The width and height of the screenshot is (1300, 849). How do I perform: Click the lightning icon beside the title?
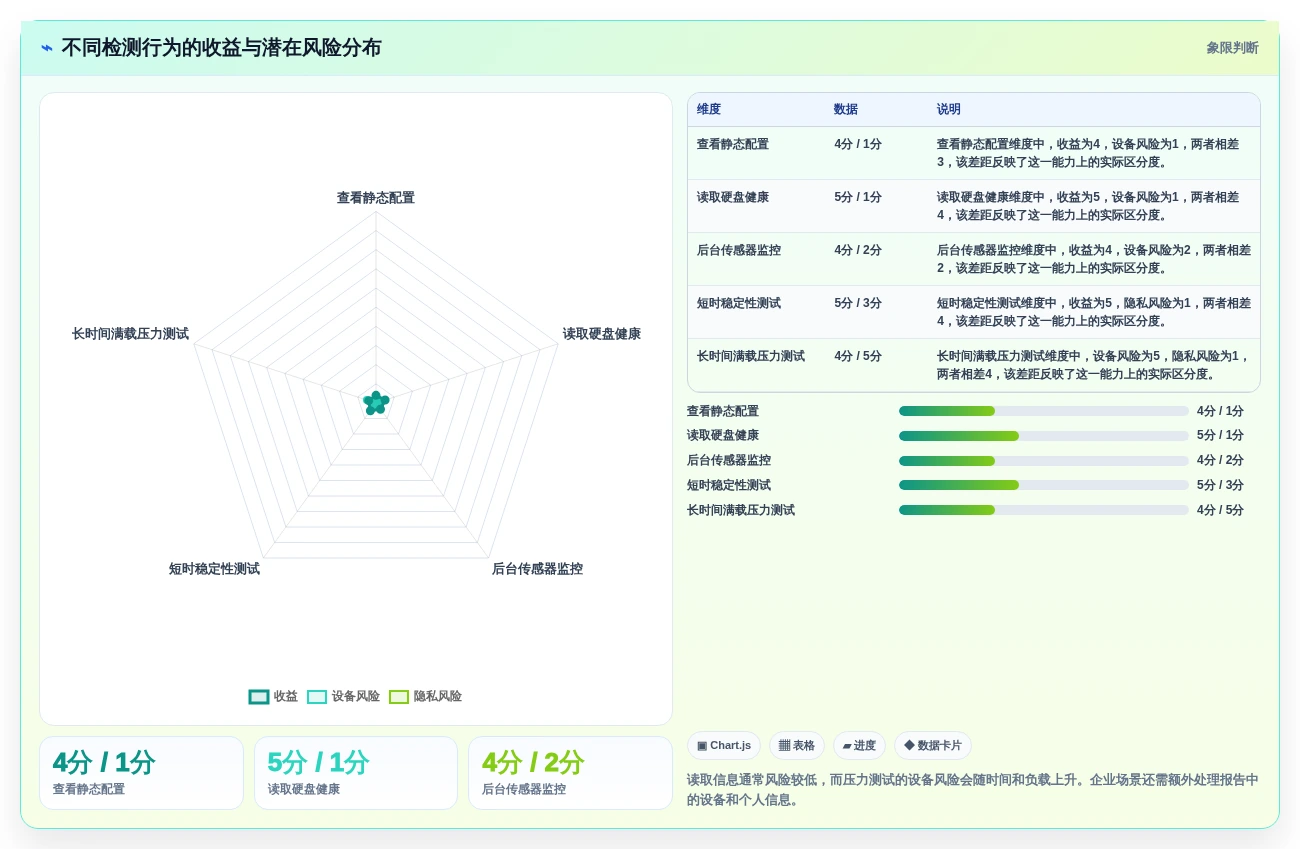tap(47, 48)
